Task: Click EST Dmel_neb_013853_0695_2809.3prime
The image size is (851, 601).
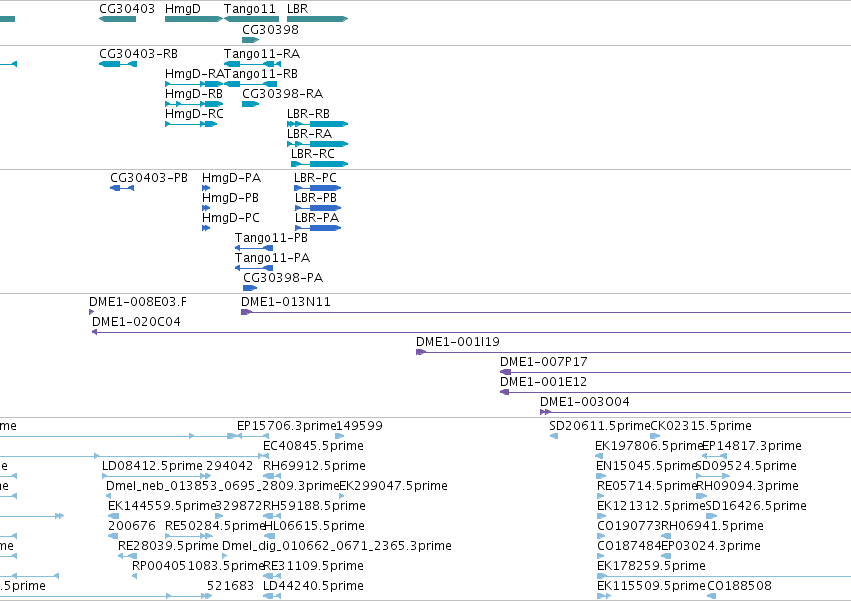Action: (x=109, y=496)
